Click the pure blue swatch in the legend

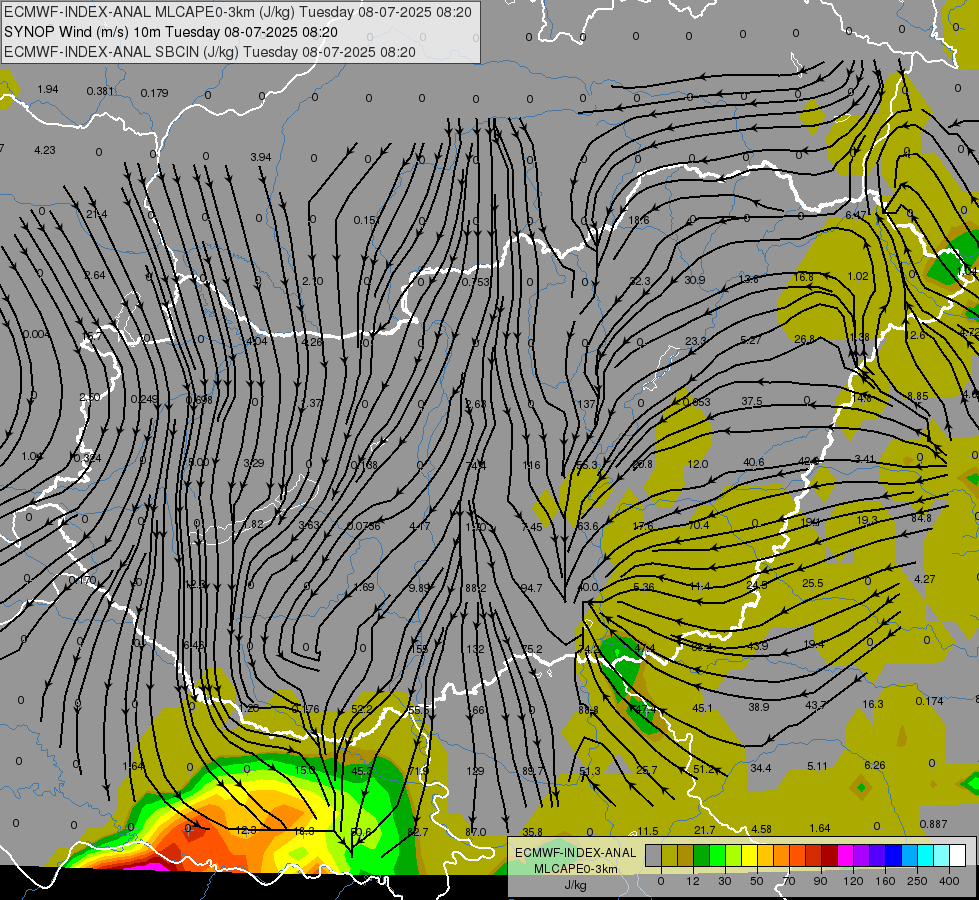(x=893, y=856)
